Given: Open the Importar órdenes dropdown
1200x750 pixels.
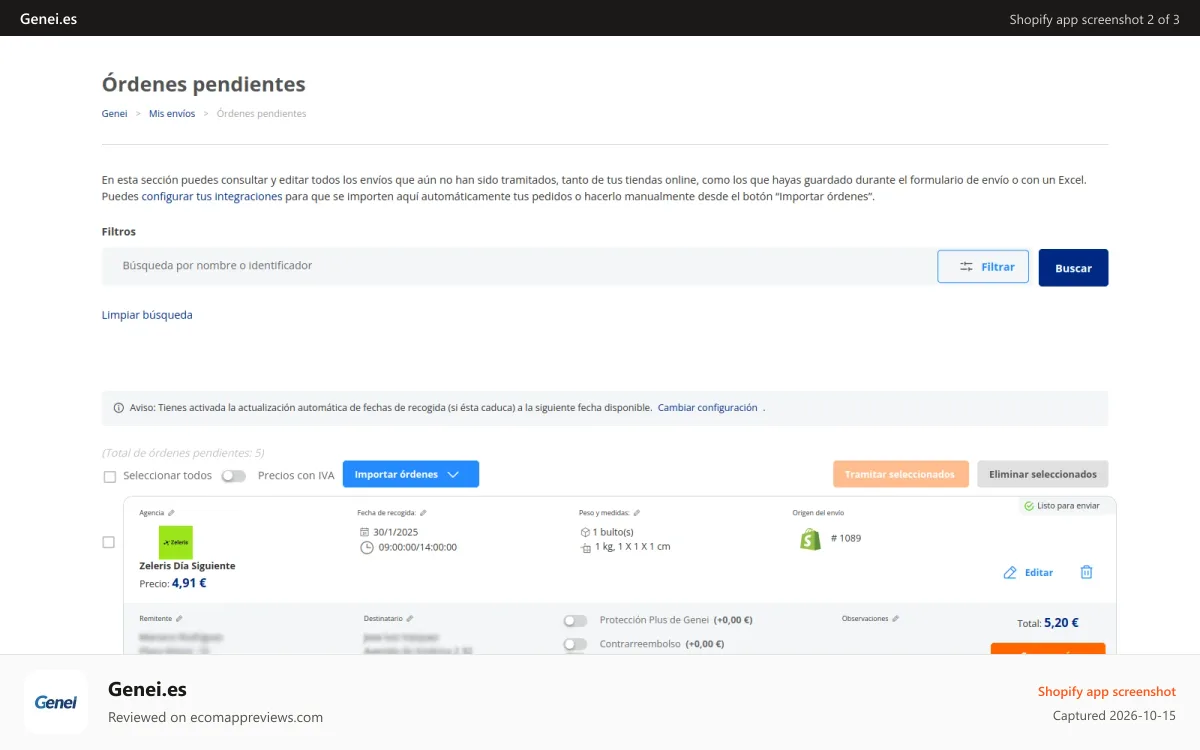Looking at the screenshot, I should tap(411, 474).
